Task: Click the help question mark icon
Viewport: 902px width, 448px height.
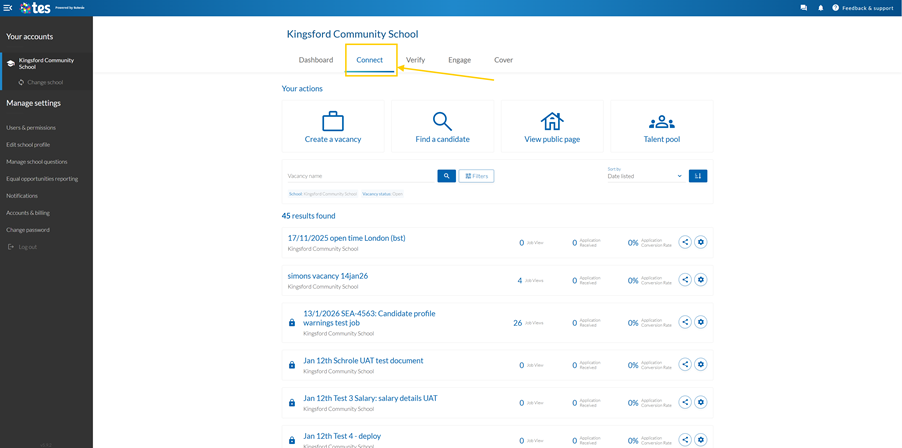Action: [x=835, y=8]
